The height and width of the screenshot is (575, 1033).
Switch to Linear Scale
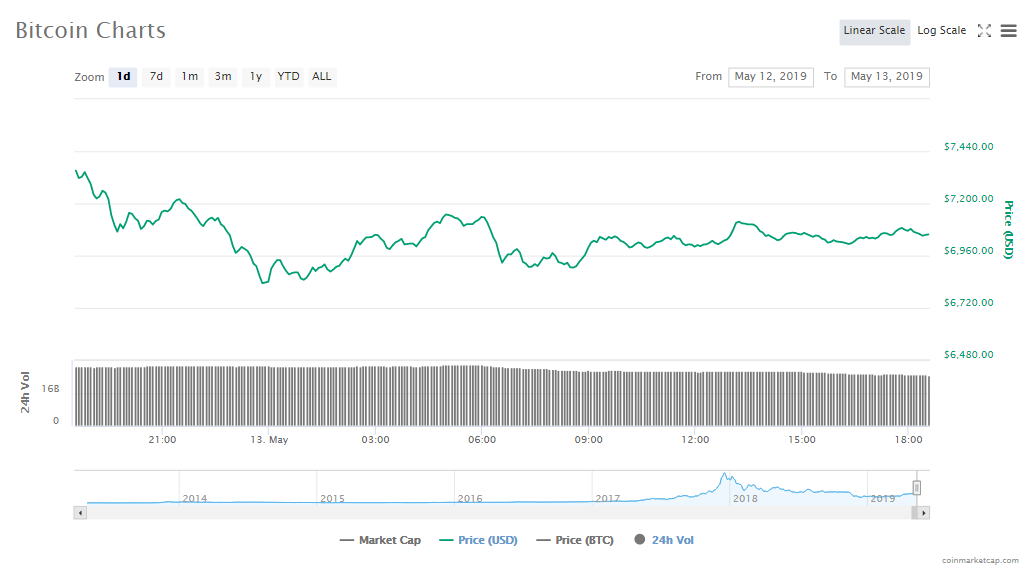click(x=874, y=31)
